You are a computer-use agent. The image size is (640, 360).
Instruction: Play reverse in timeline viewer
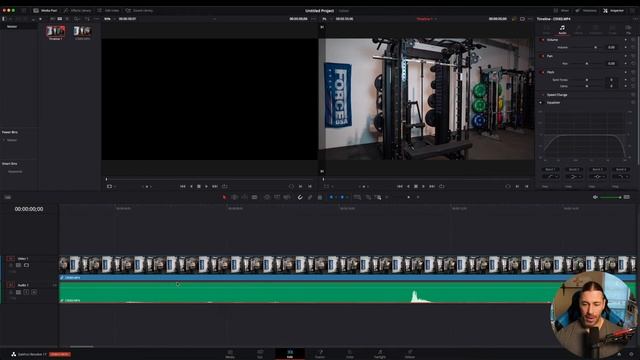coord(408,187)
